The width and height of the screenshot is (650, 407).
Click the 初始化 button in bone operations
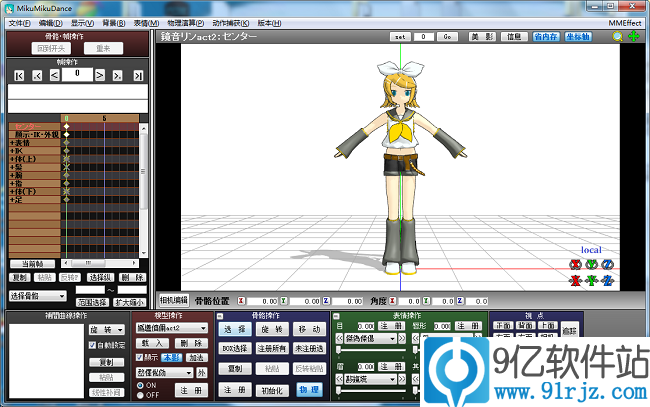(x=269, y=390)
